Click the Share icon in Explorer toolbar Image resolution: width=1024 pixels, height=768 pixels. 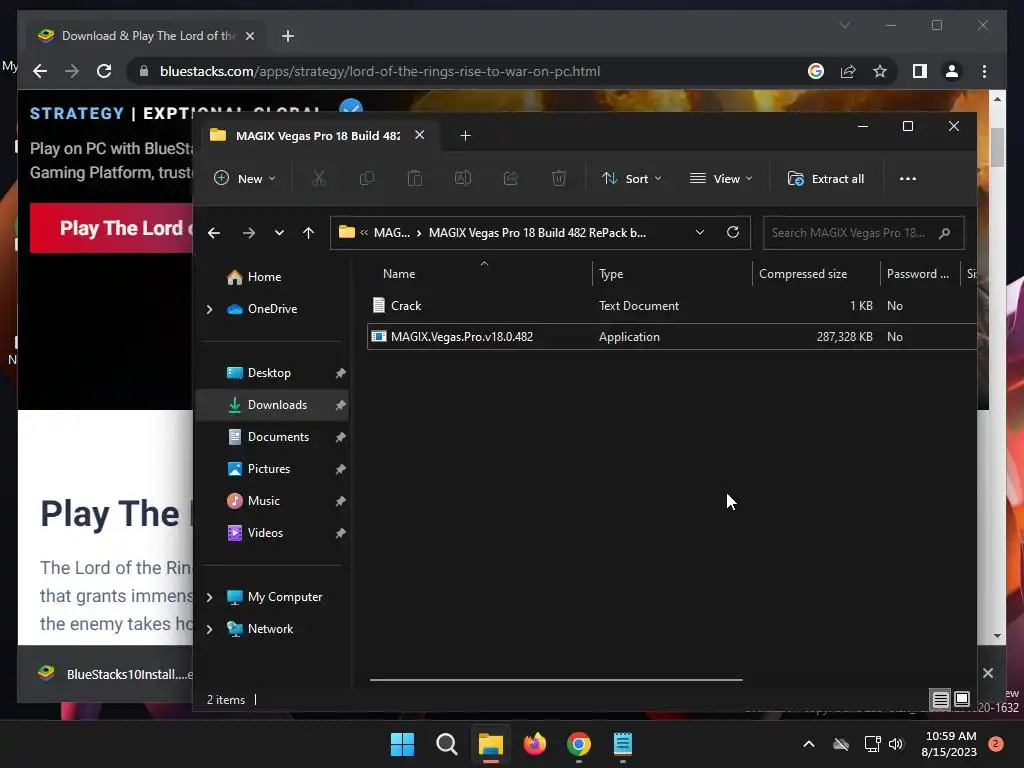click(511, 178)
